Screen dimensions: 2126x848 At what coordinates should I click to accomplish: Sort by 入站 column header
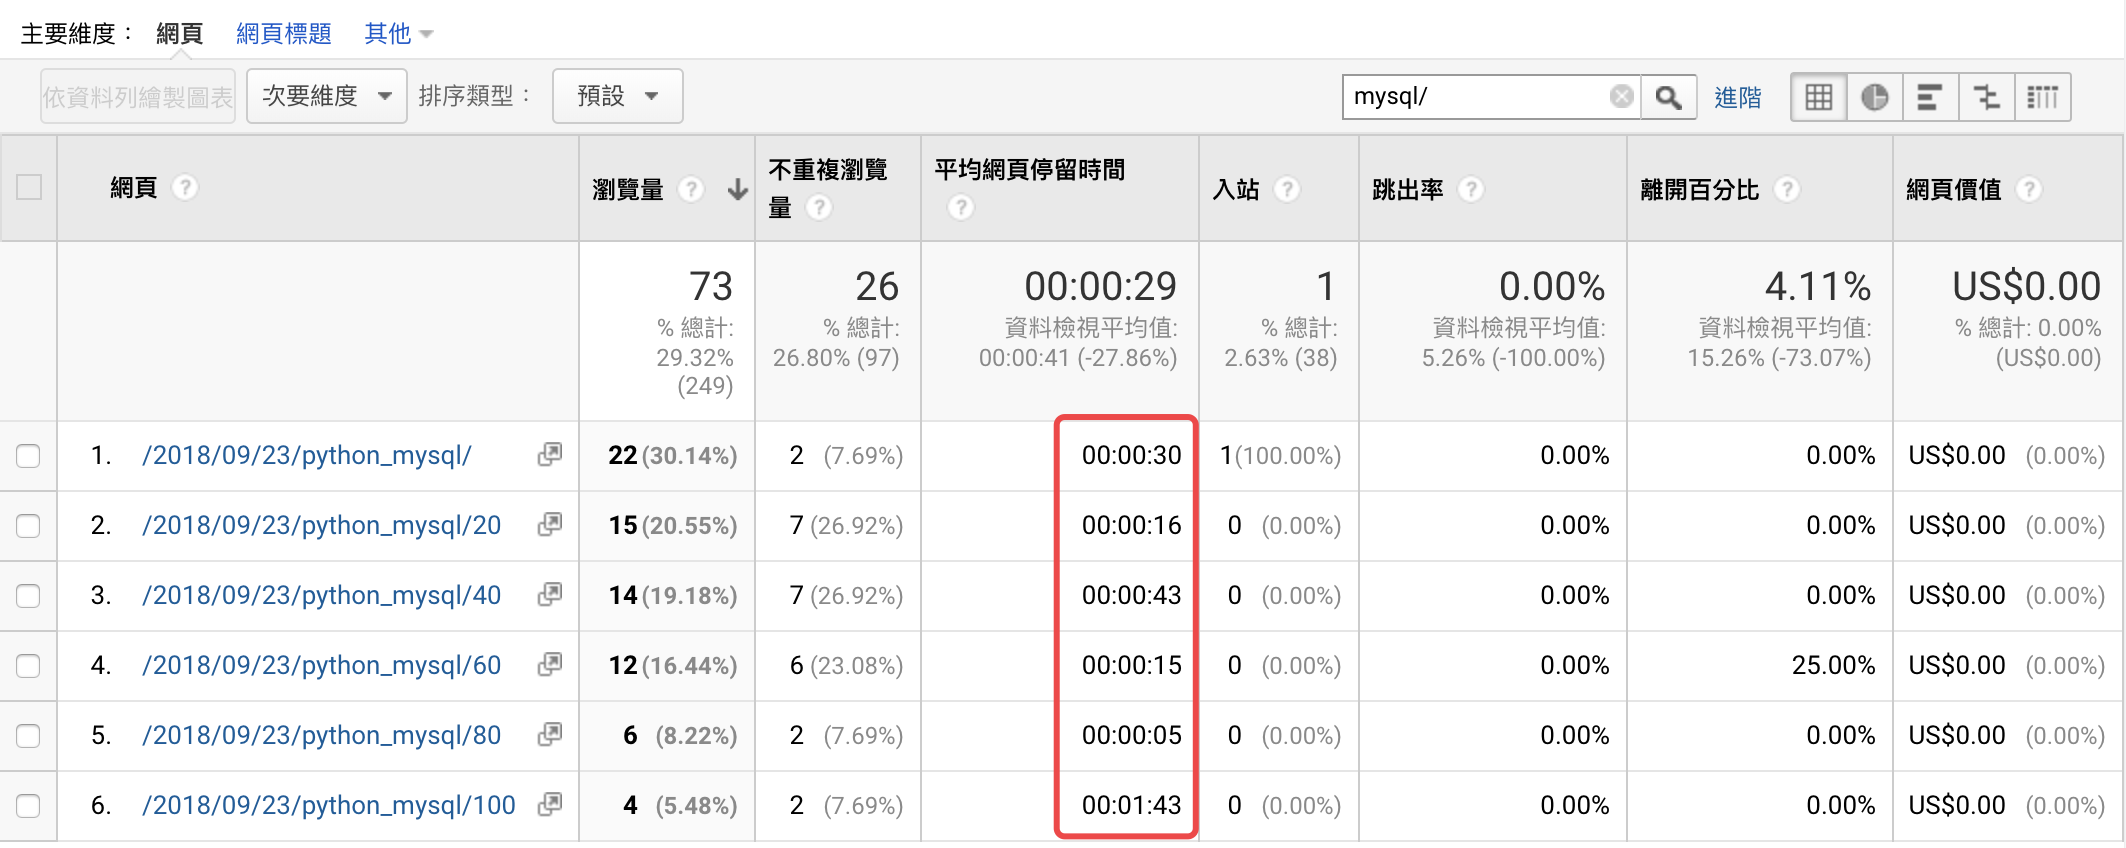(x=1236, y=189)
